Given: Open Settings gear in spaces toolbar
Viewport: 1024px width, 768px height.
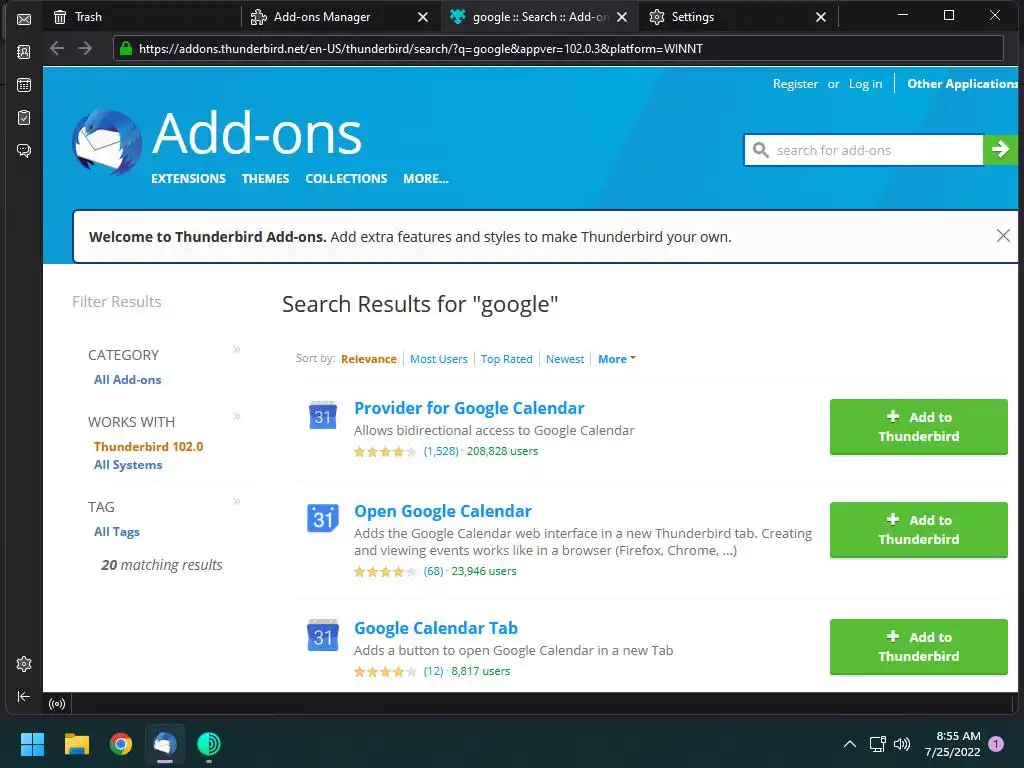Looking at the screenshot, I should [x=24, y=664].
